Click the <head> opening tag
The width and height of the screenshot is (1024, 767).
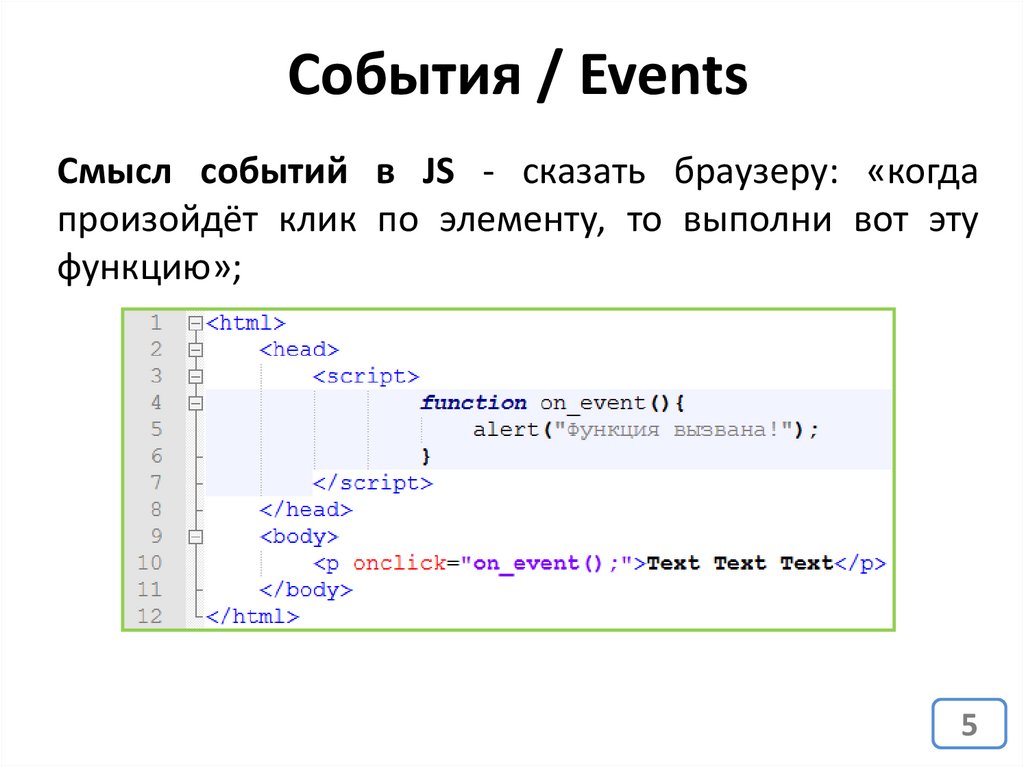299,350
